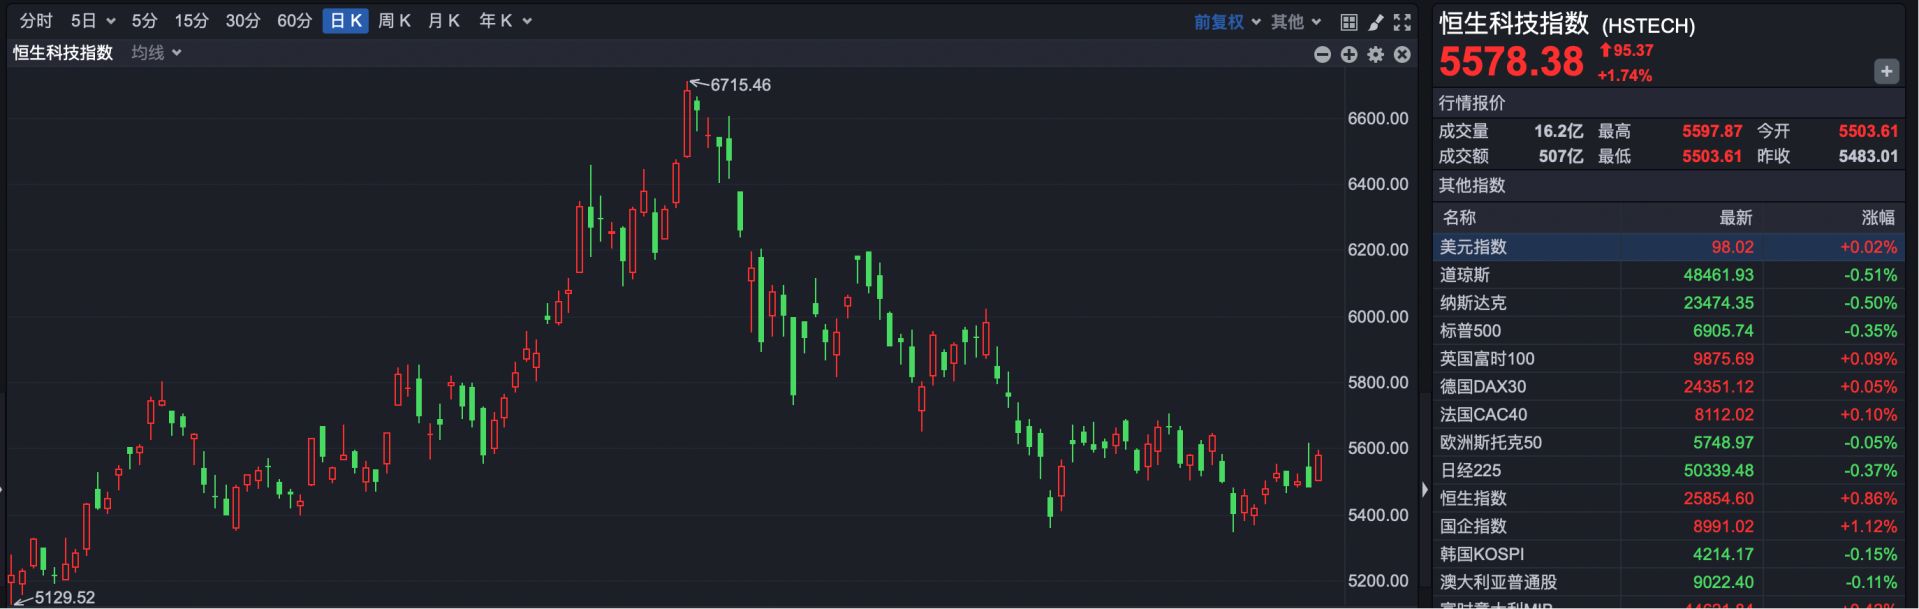Screen dimensions: 1919x609
Task: Close the chart panel with X icon
Action: (1402, 55)
